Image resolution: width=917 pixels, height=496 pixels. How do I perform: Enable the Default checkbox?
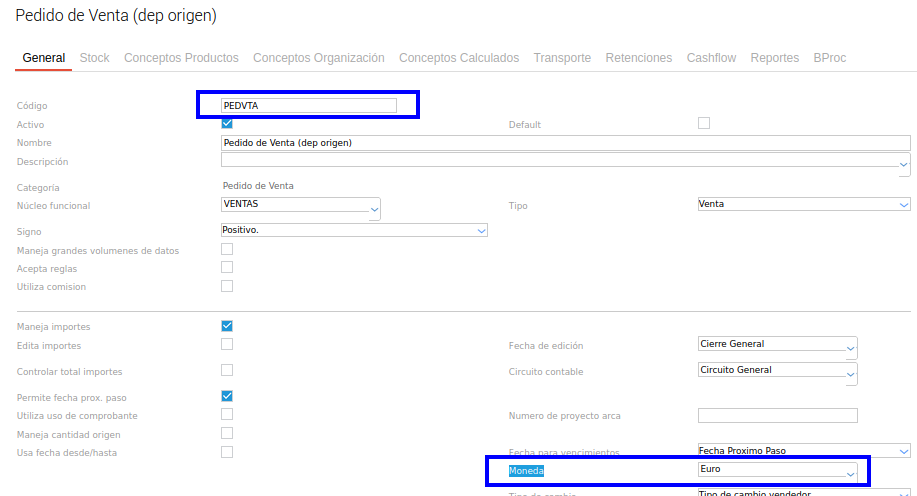[704, 124]
